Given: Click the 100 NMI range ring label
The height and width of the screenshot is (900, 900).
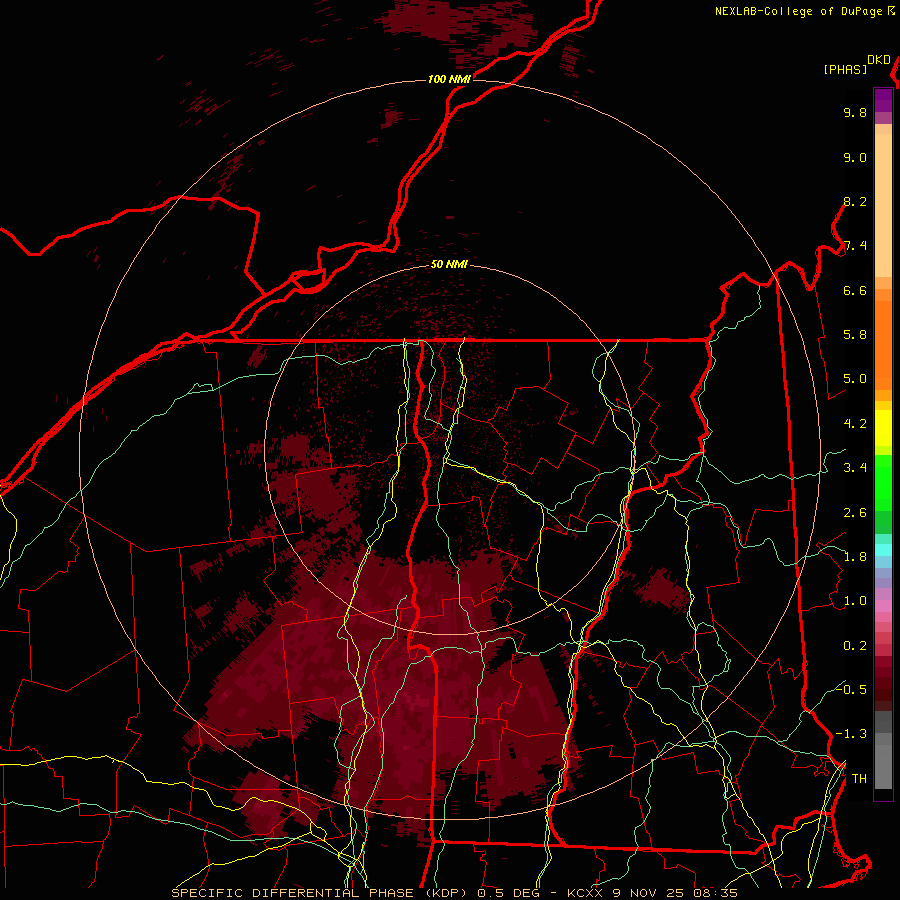Looking at the screenshot, I should click(449, 79).
